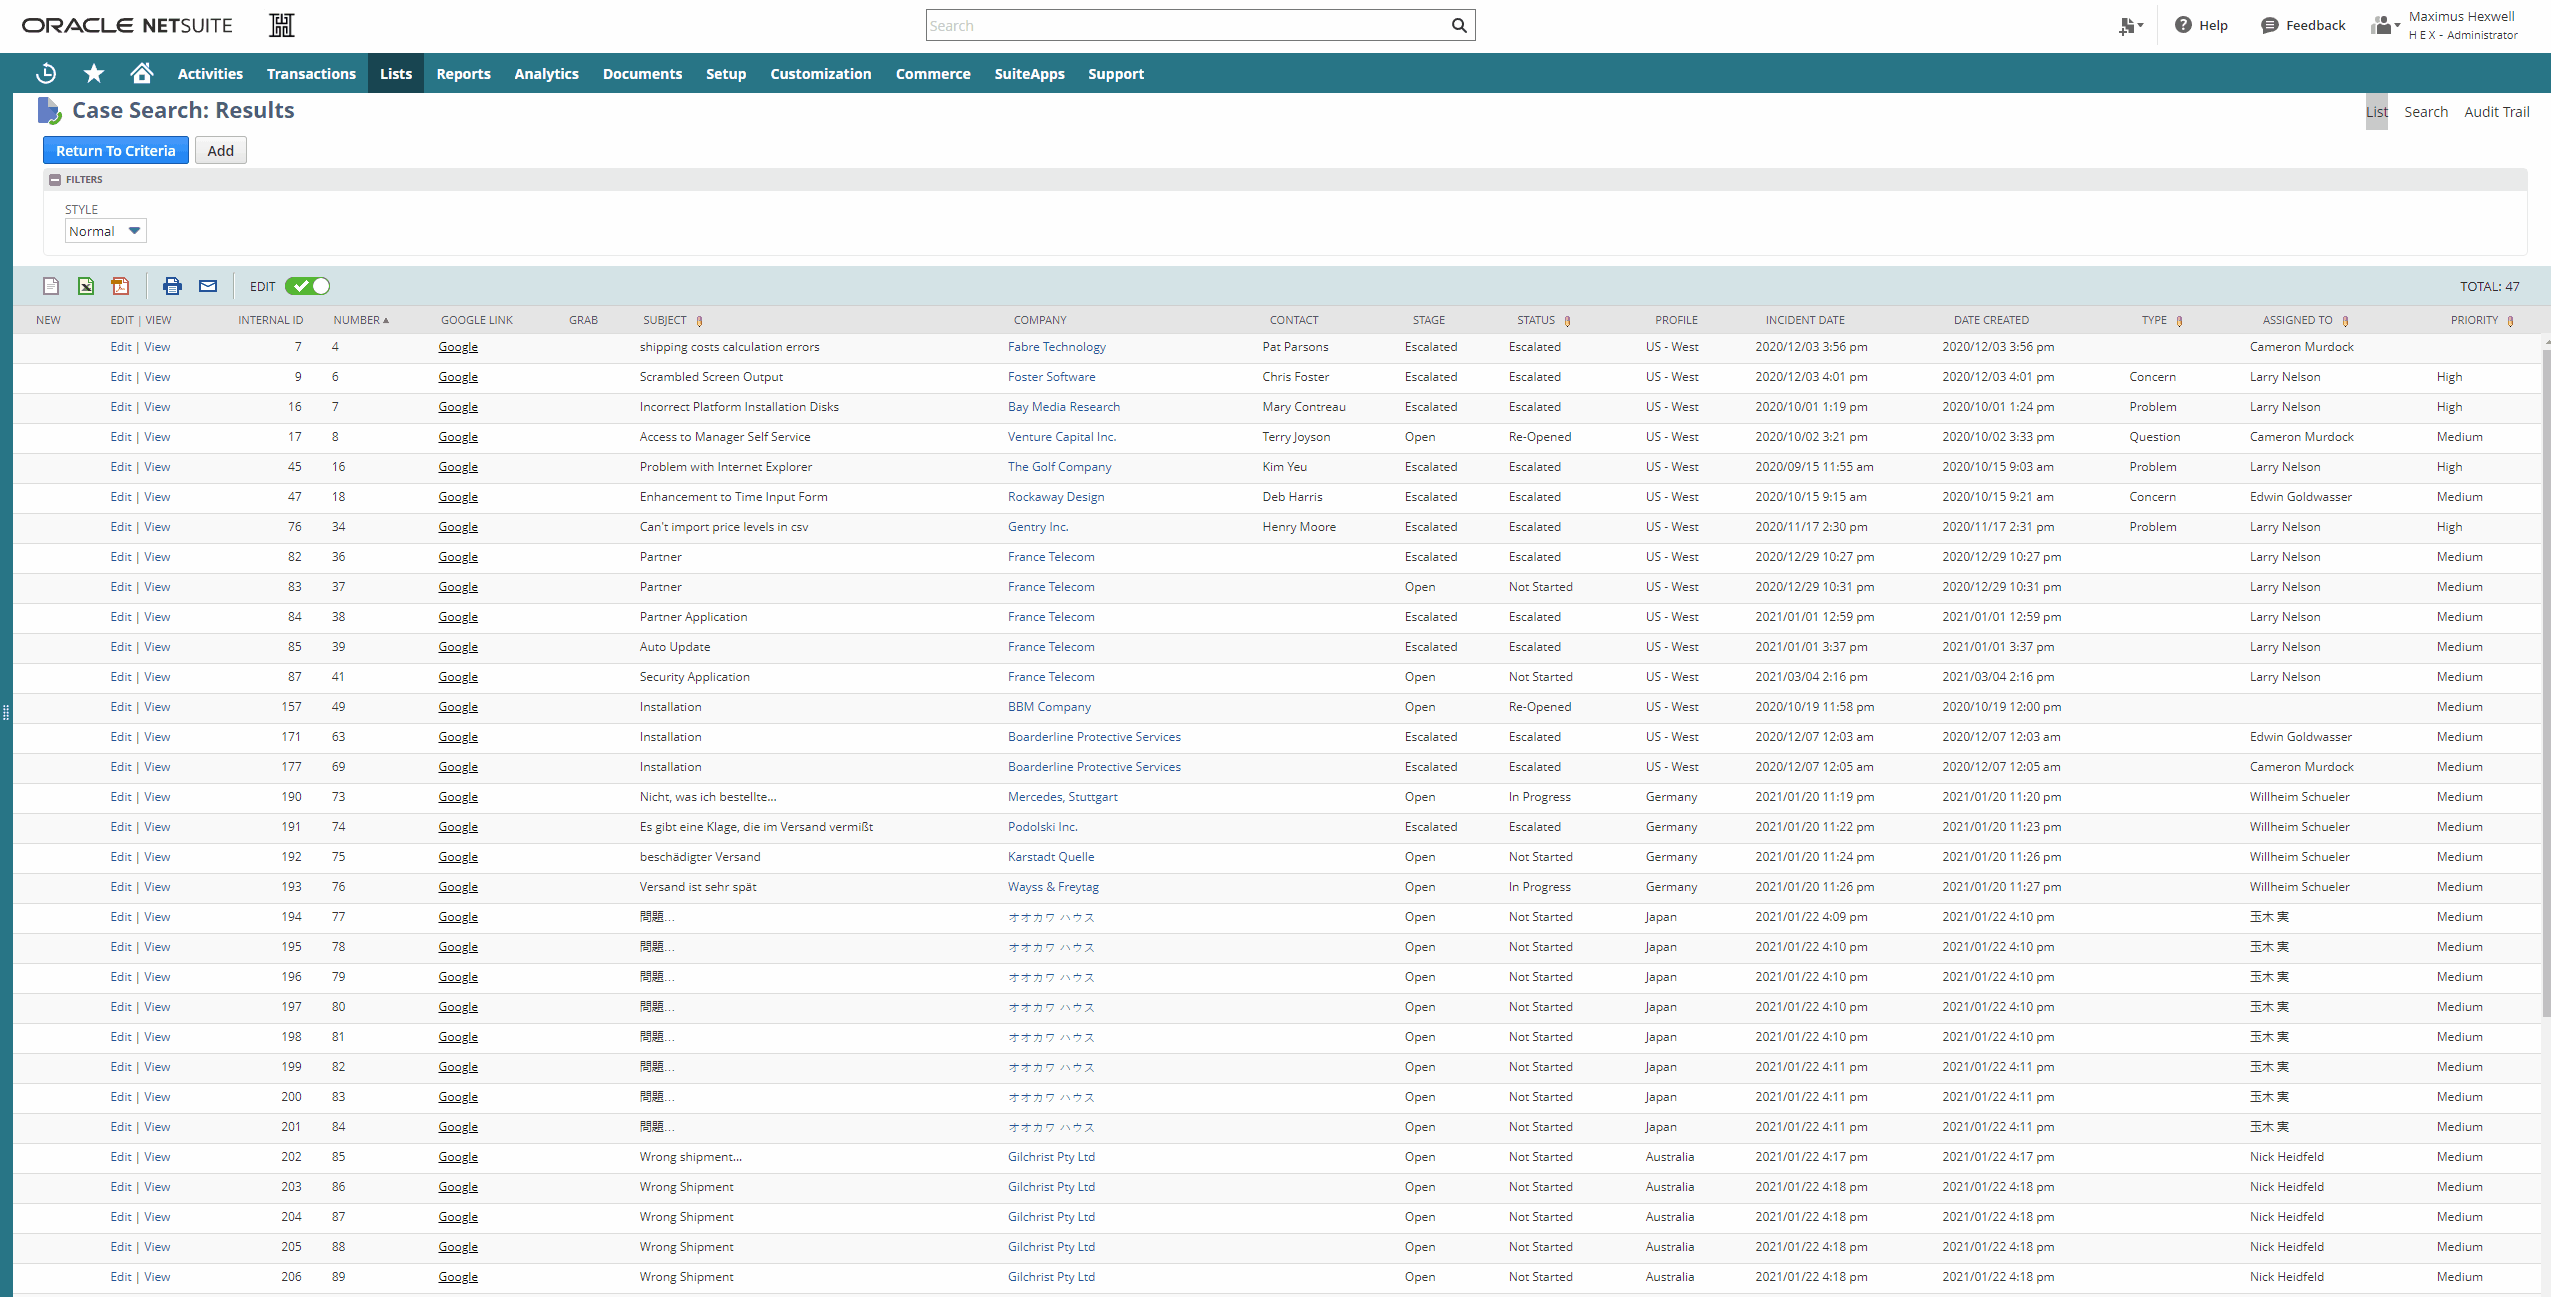Open Fabre Technology company link
Viewport: 2551px width, 1297px height.
(x=1056, y=347)
